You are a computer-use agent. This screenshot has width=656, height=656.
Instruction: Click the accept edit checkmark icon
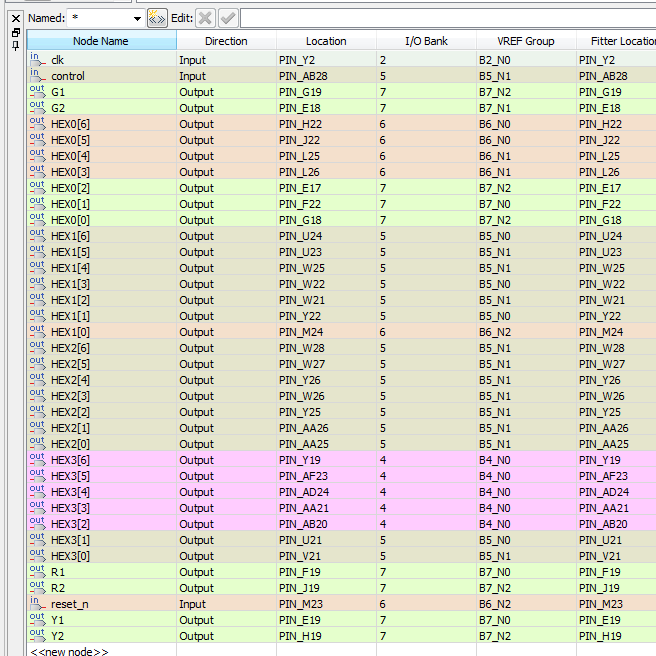coord(228,18)
